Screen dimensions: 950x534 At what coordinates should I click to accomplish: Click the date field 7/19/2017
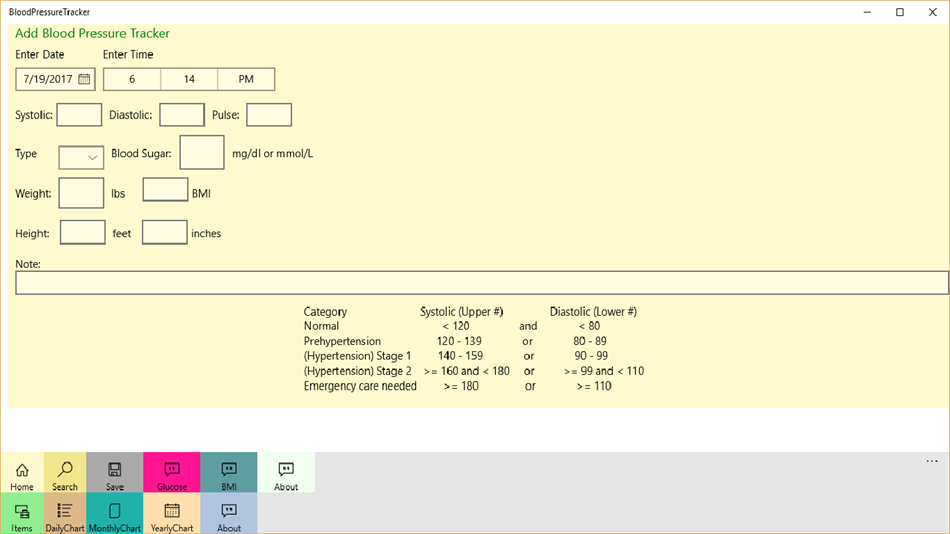pyautogui.click(x=55, y=79)
